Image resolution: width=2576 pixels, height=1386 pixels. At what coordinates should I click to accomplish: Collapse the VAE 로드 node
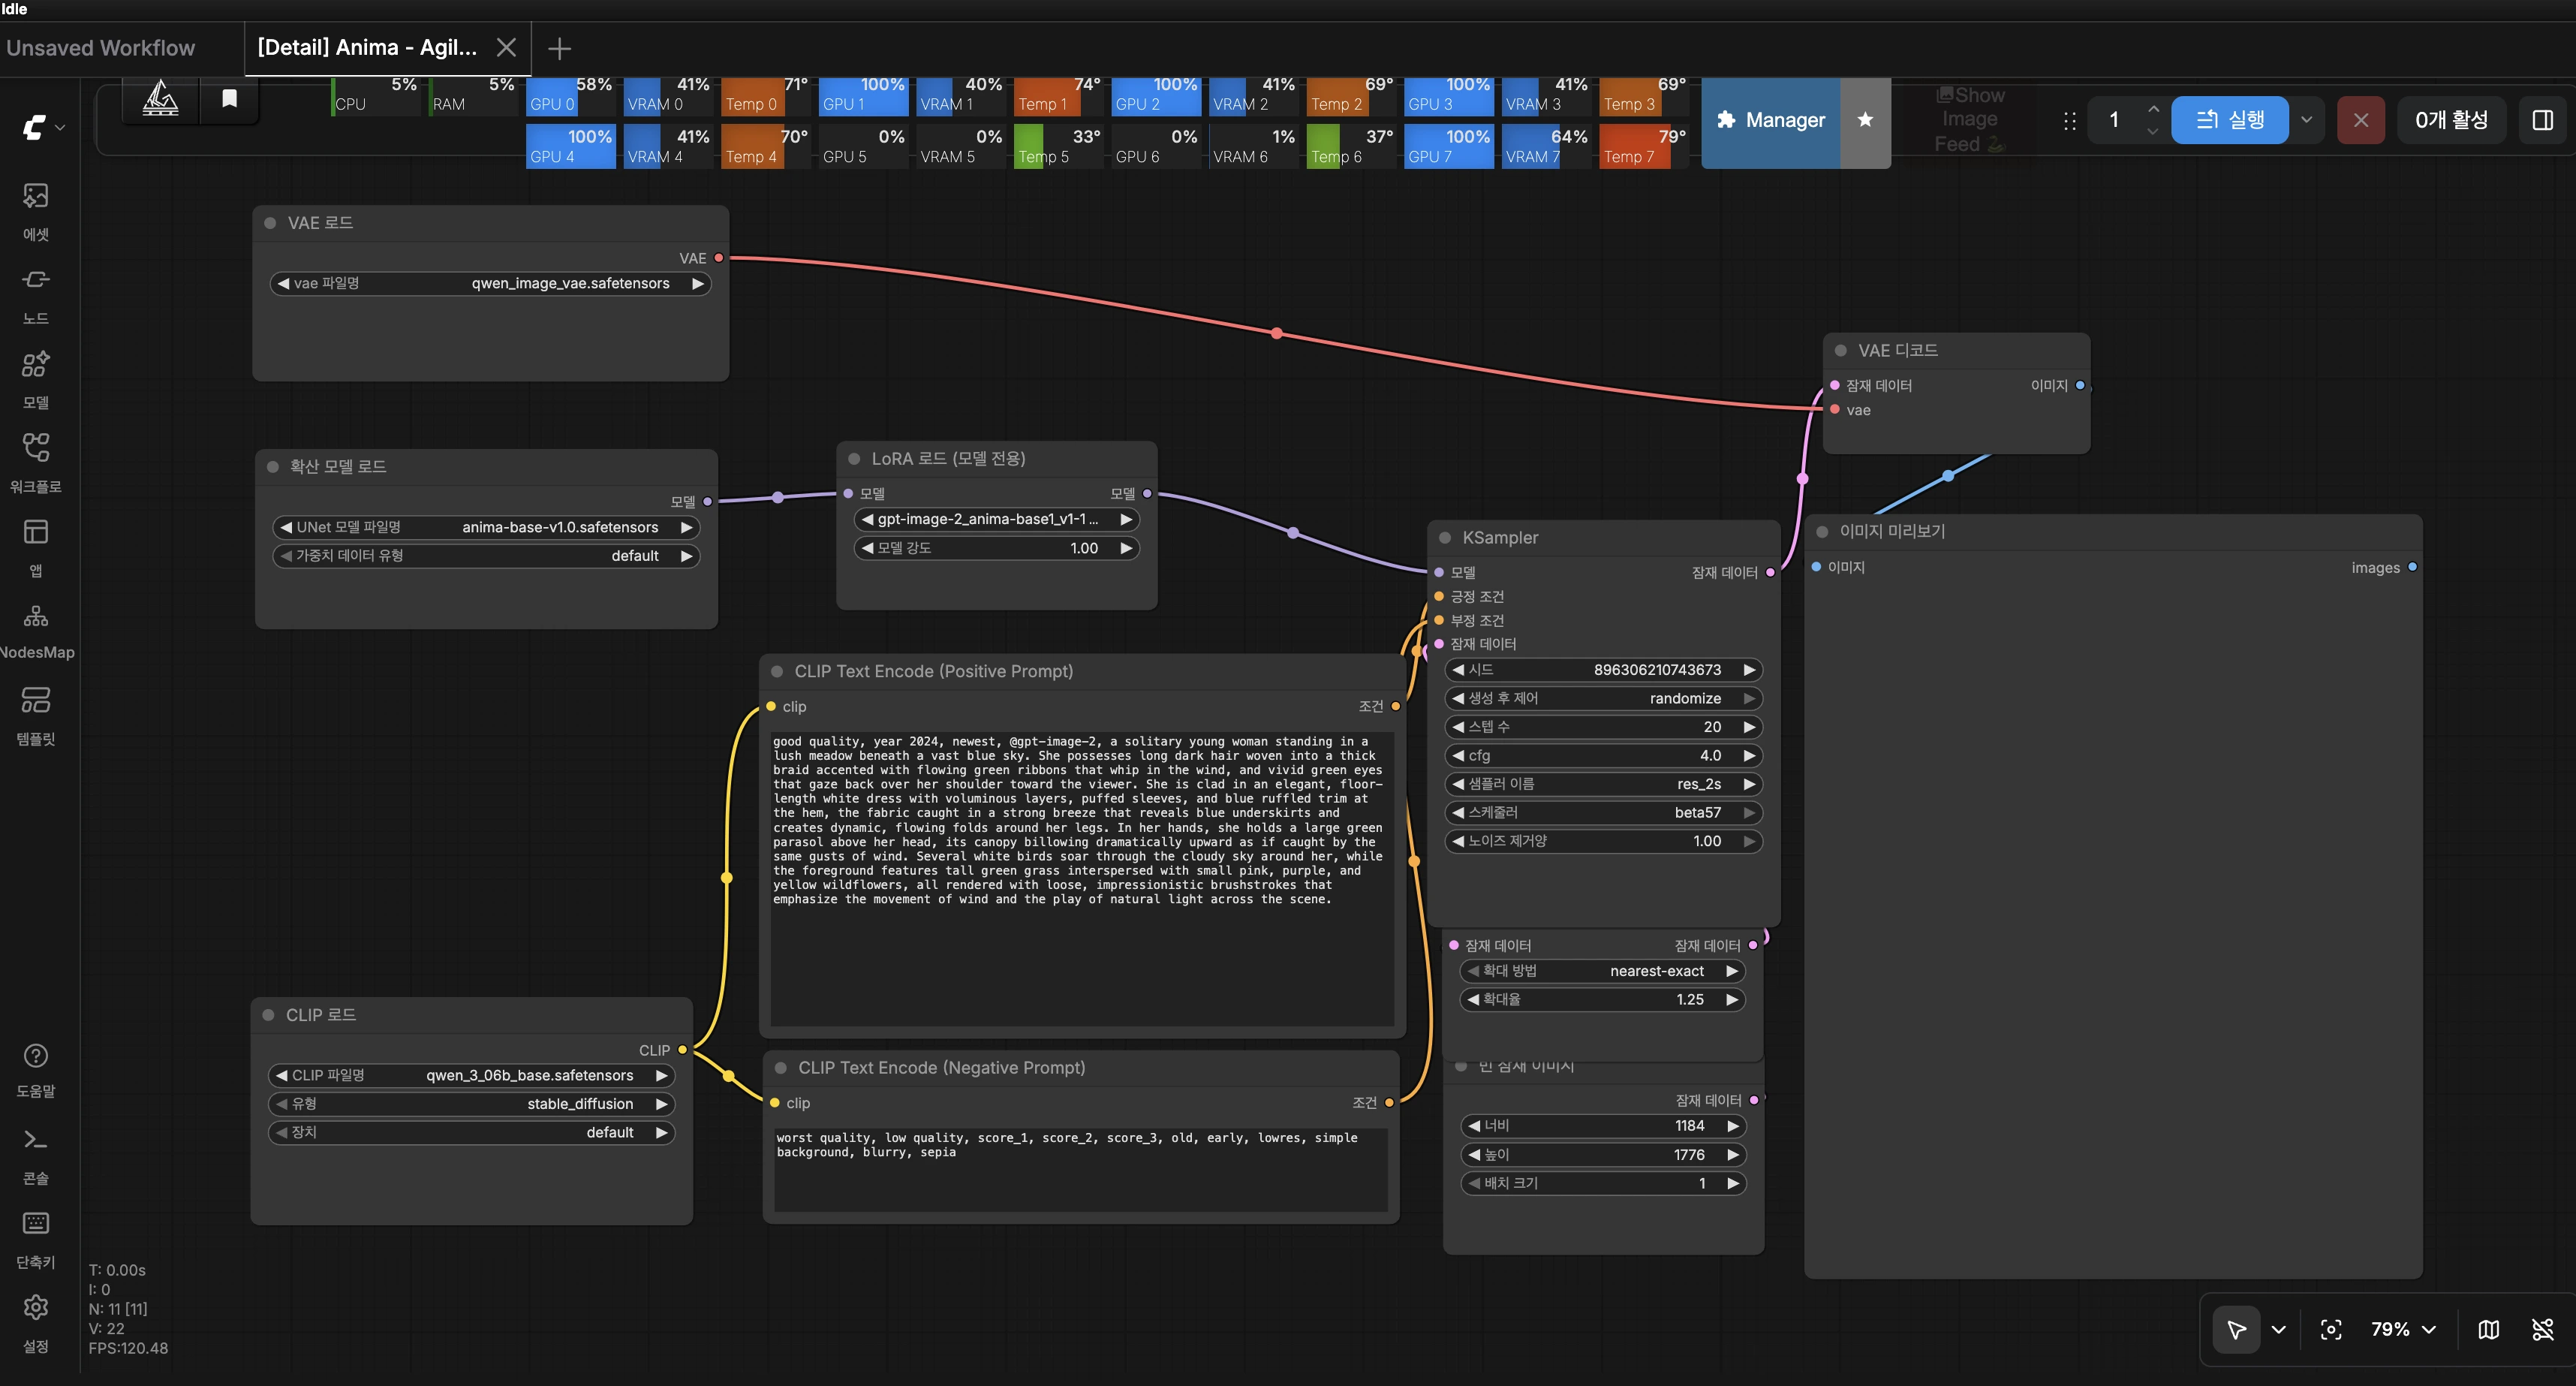pyautogui.click(x=270, y=223)
